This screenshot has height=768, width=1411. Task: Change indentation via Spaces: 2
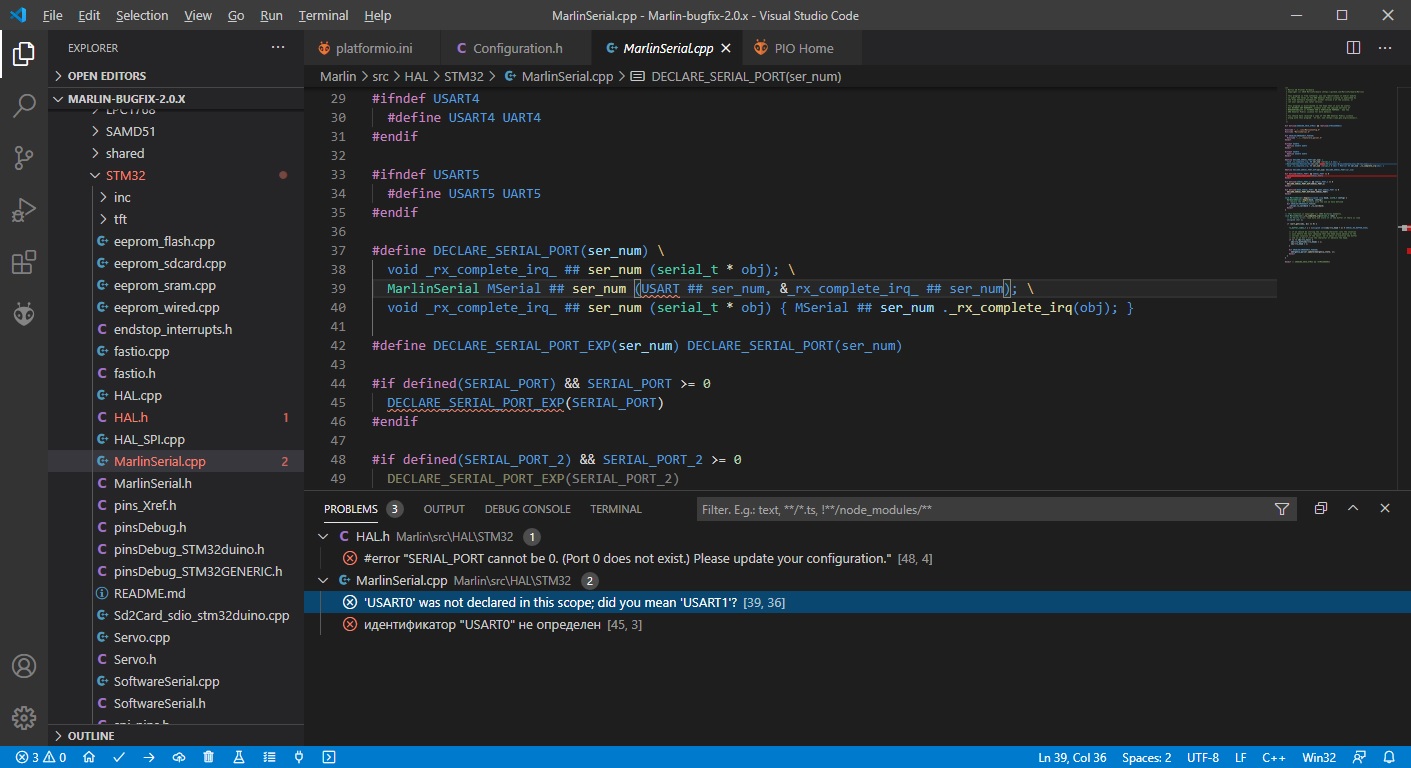[1146, 758]
